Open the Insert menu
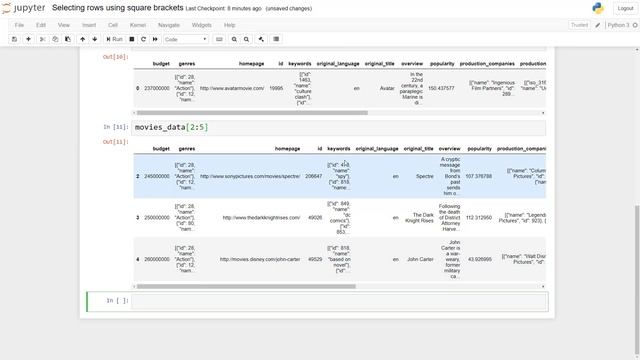The height and width of the screenshot is (360, 640). coord(89,25)
